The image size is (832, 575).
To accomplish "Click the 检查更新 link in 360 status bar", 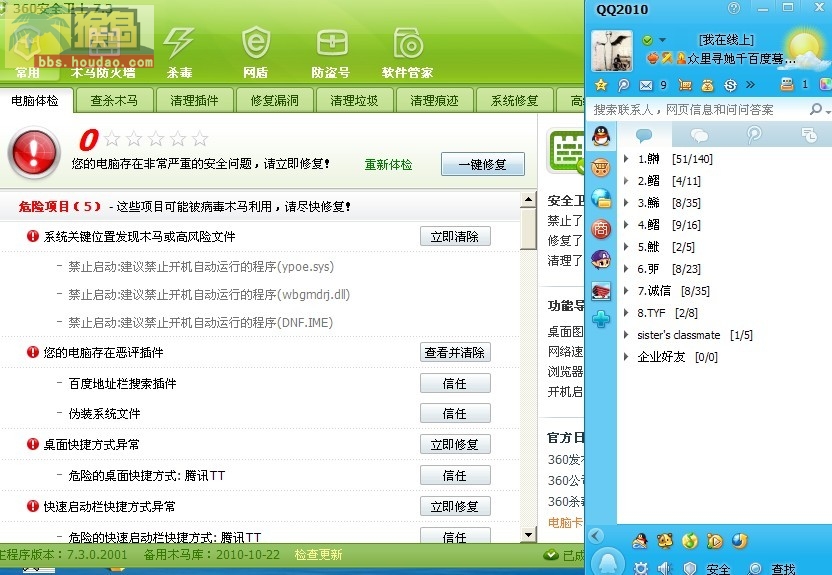I will point(318,555).
